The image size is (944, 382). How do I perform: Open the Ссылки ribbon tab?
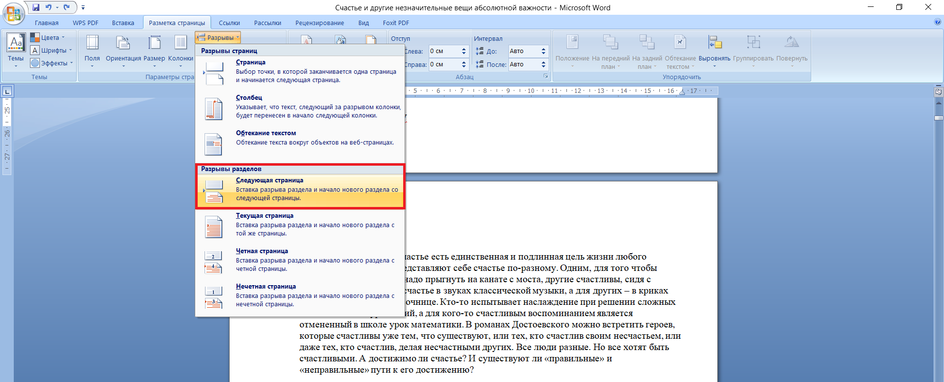(x=229, y=23)
